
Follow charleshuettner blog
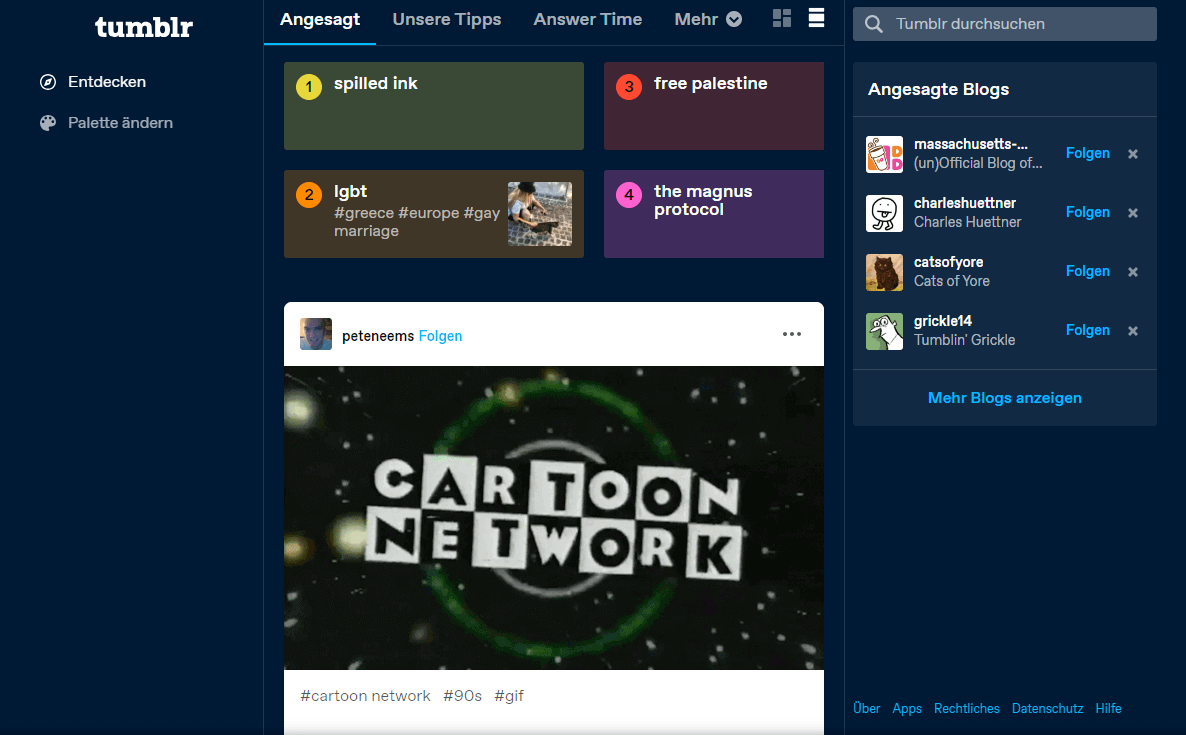tap(1088, 212)
